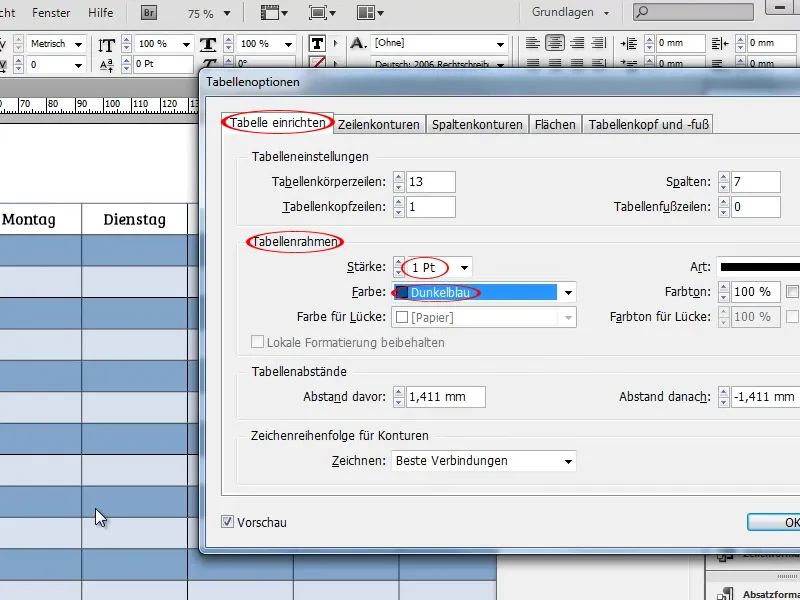Image resolution: width=800 pixels, height=600 pixels.
Task: Switch to the Spaltenkonturen tab
Action: 477,124
